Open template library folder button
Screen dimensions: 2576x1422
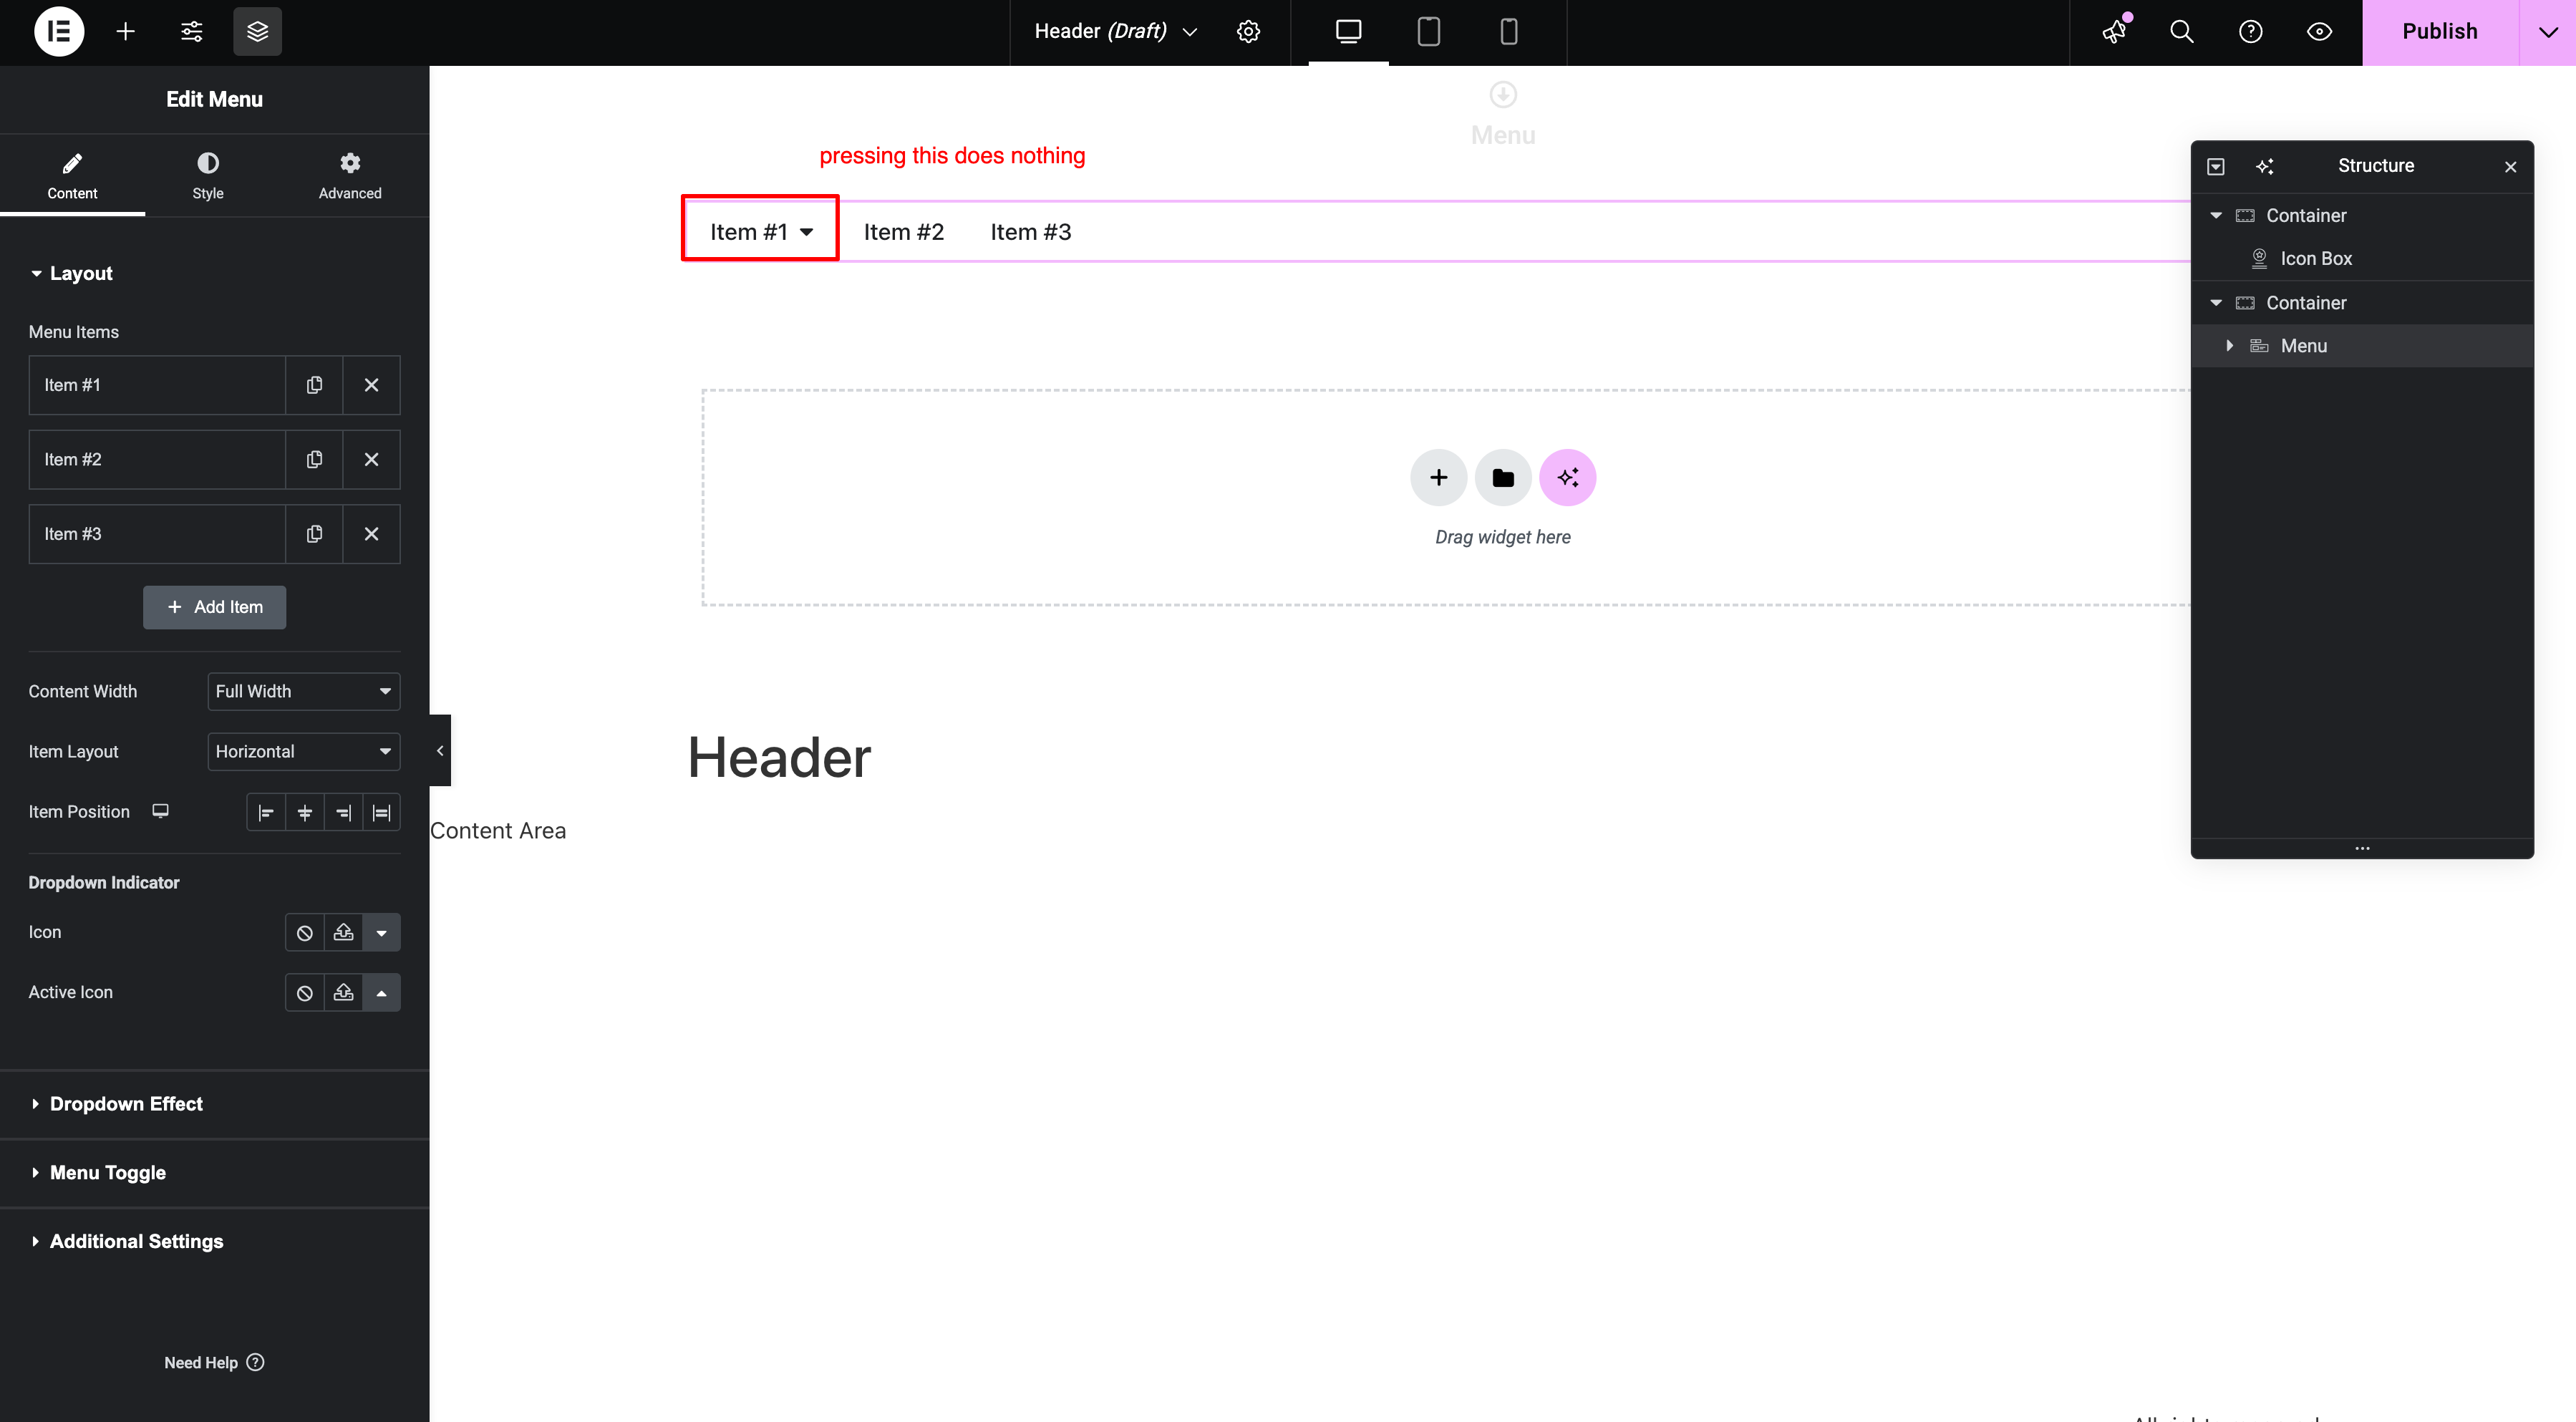click(x=1503, y=477)
